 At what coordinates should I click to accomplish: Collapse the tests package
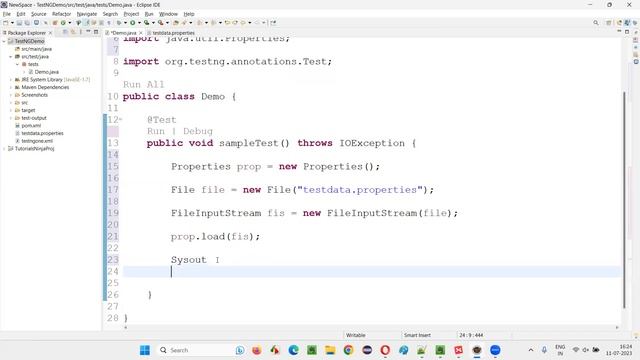(18, 64)
